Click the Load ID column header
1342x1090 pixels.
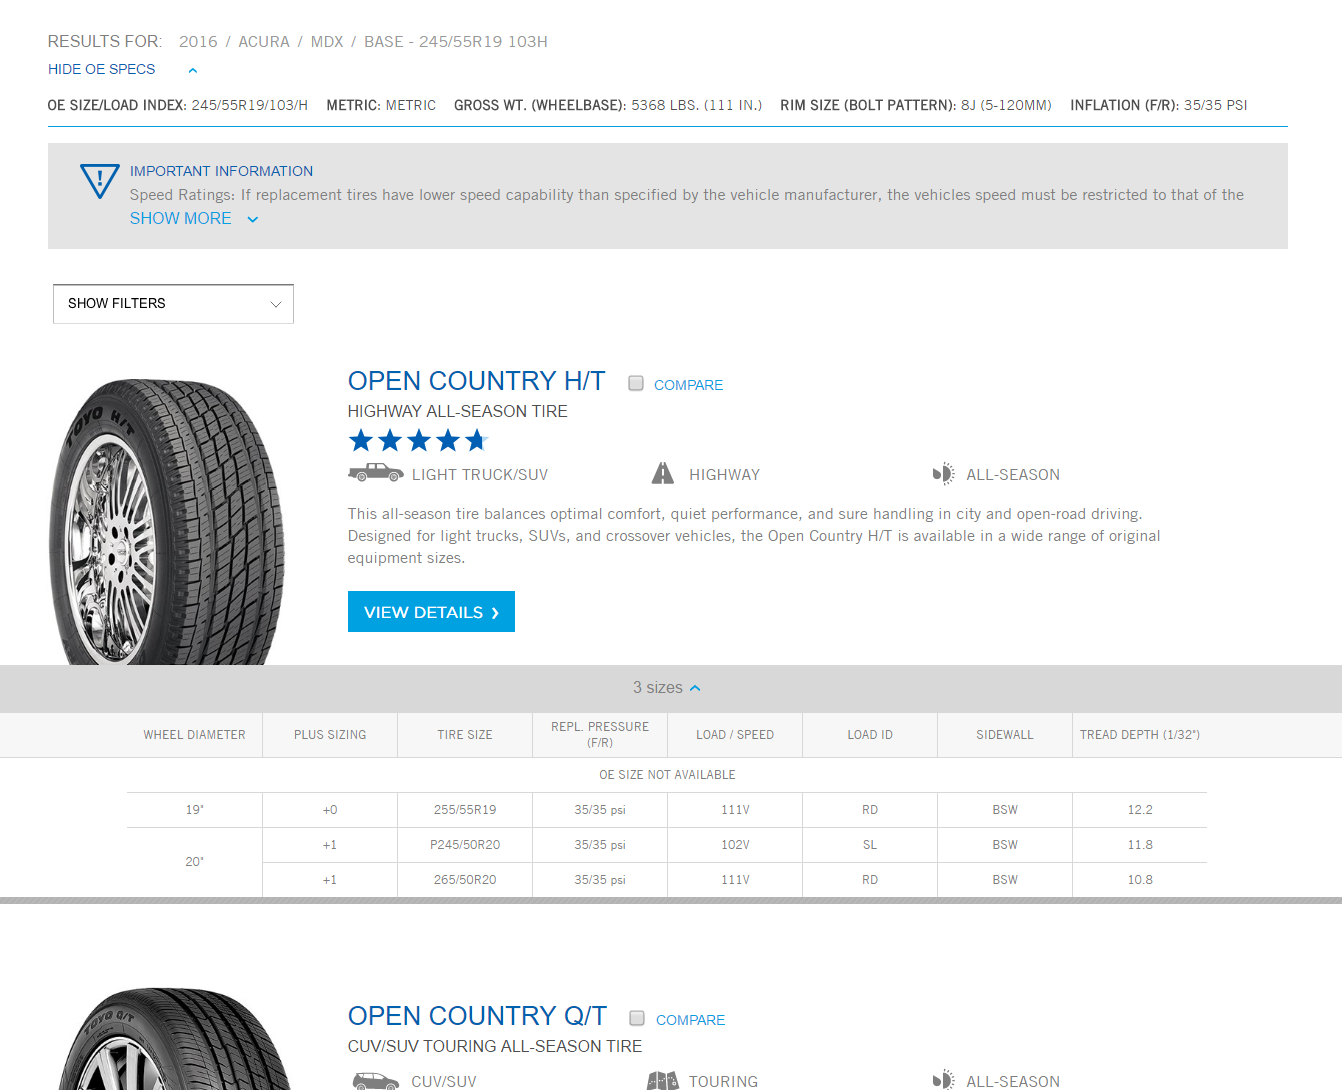870,735
